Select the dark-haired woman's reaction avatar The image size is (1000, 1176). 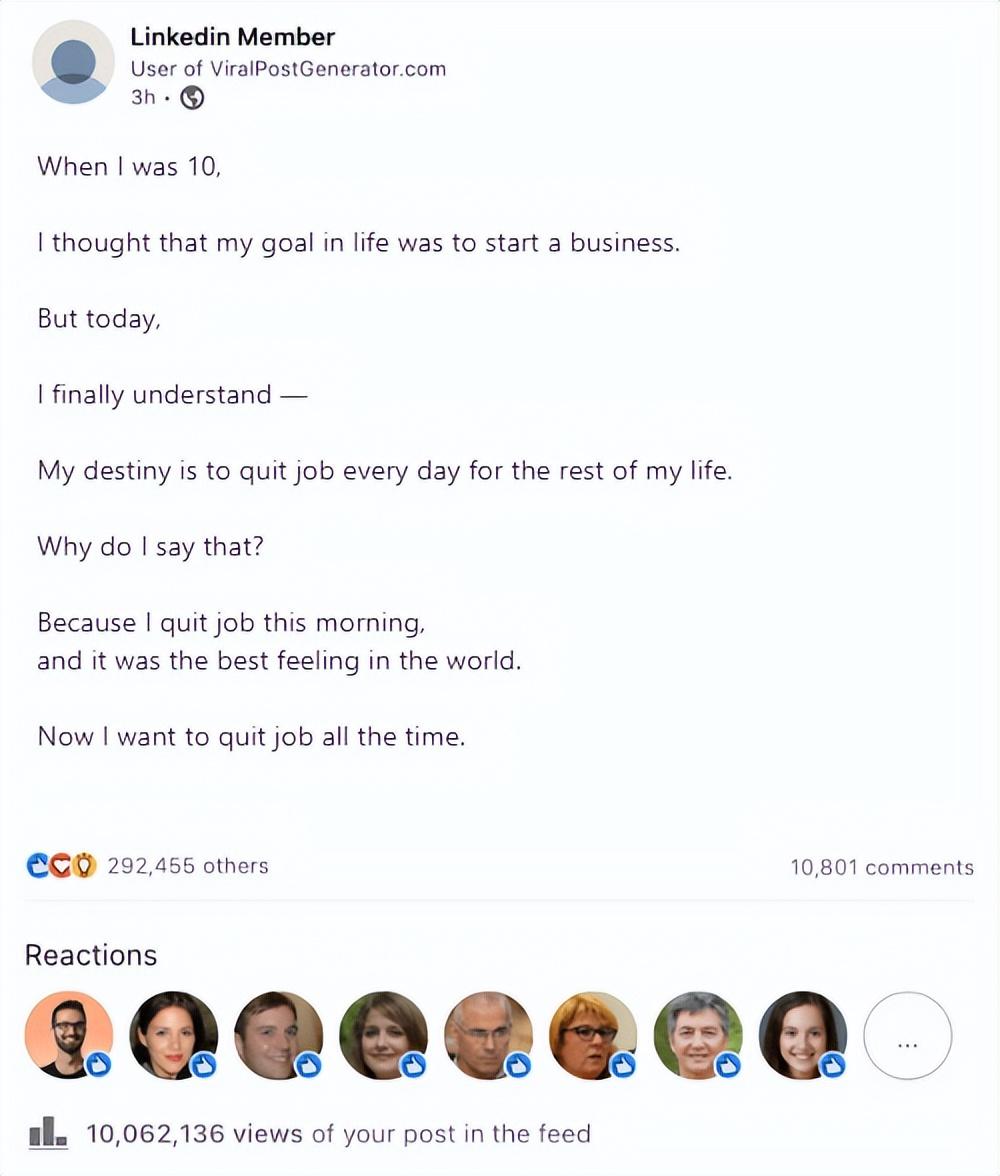[x=174, y=1035]
